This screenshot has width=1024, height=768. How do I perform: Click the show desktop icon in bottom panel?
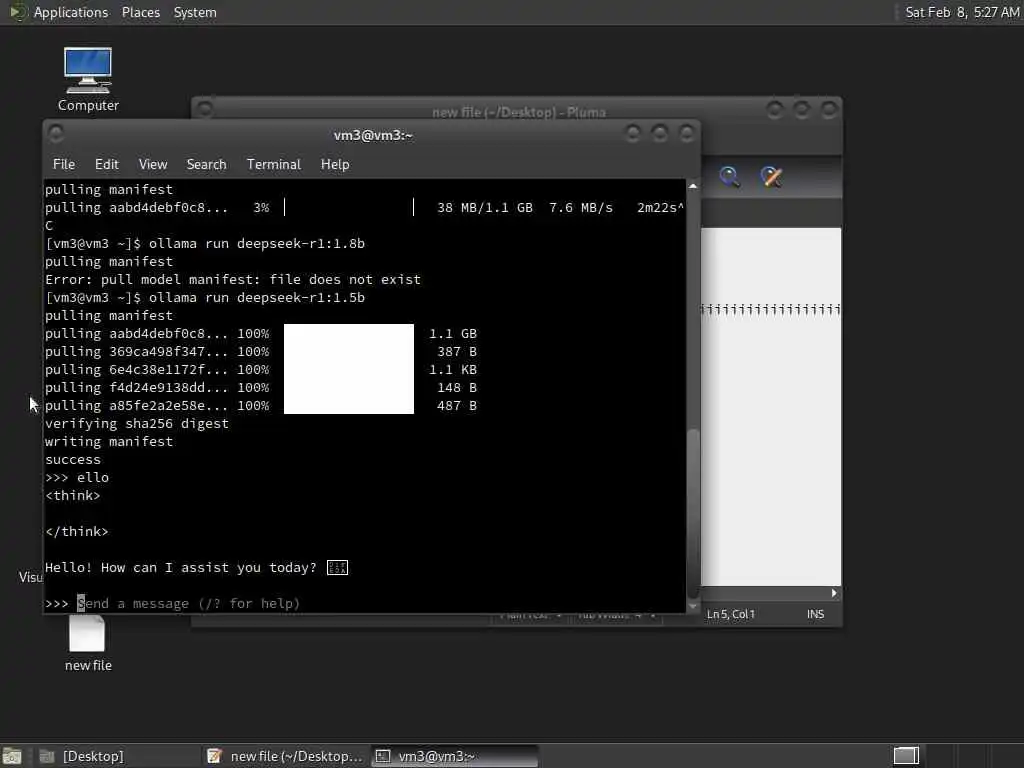pyautogui.click(x=12, y=756)
